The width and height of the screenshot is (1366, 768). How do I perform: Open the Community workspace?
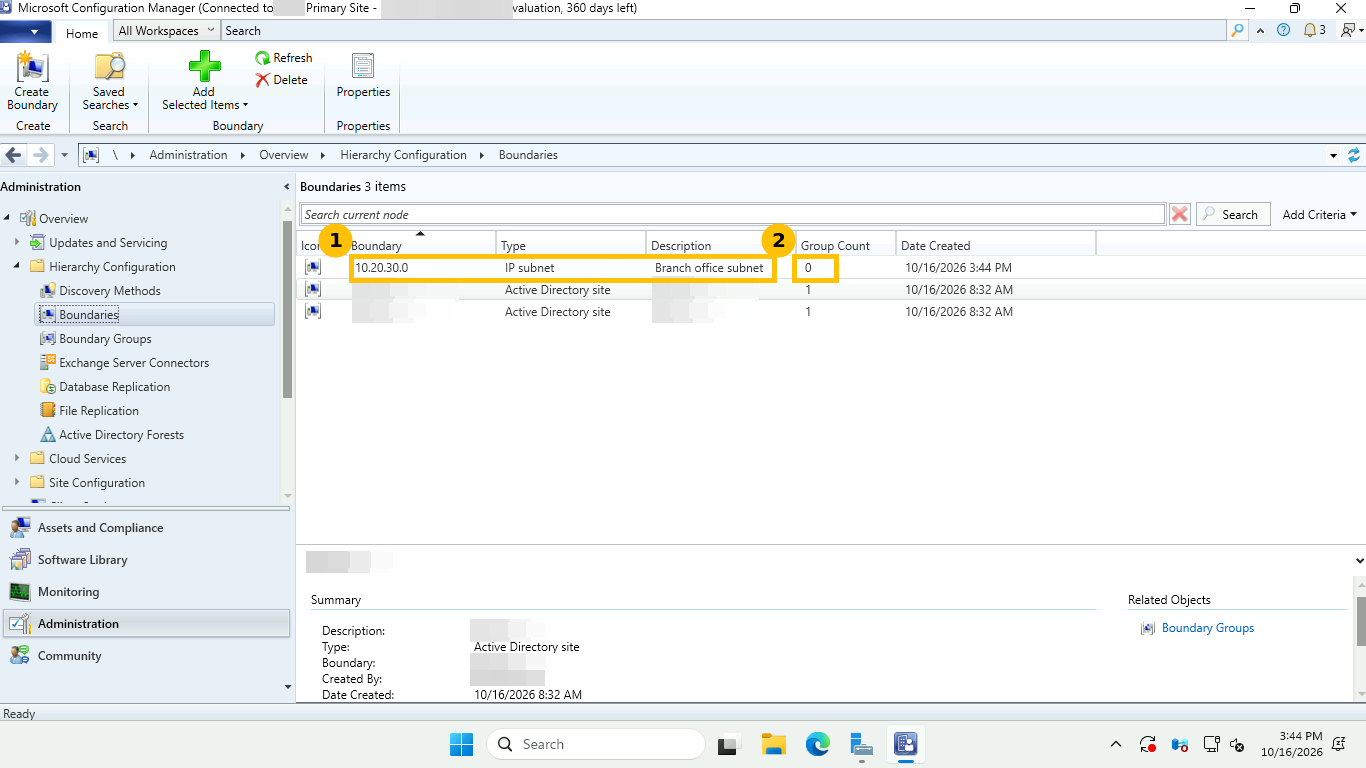click(x=146, y=656)
